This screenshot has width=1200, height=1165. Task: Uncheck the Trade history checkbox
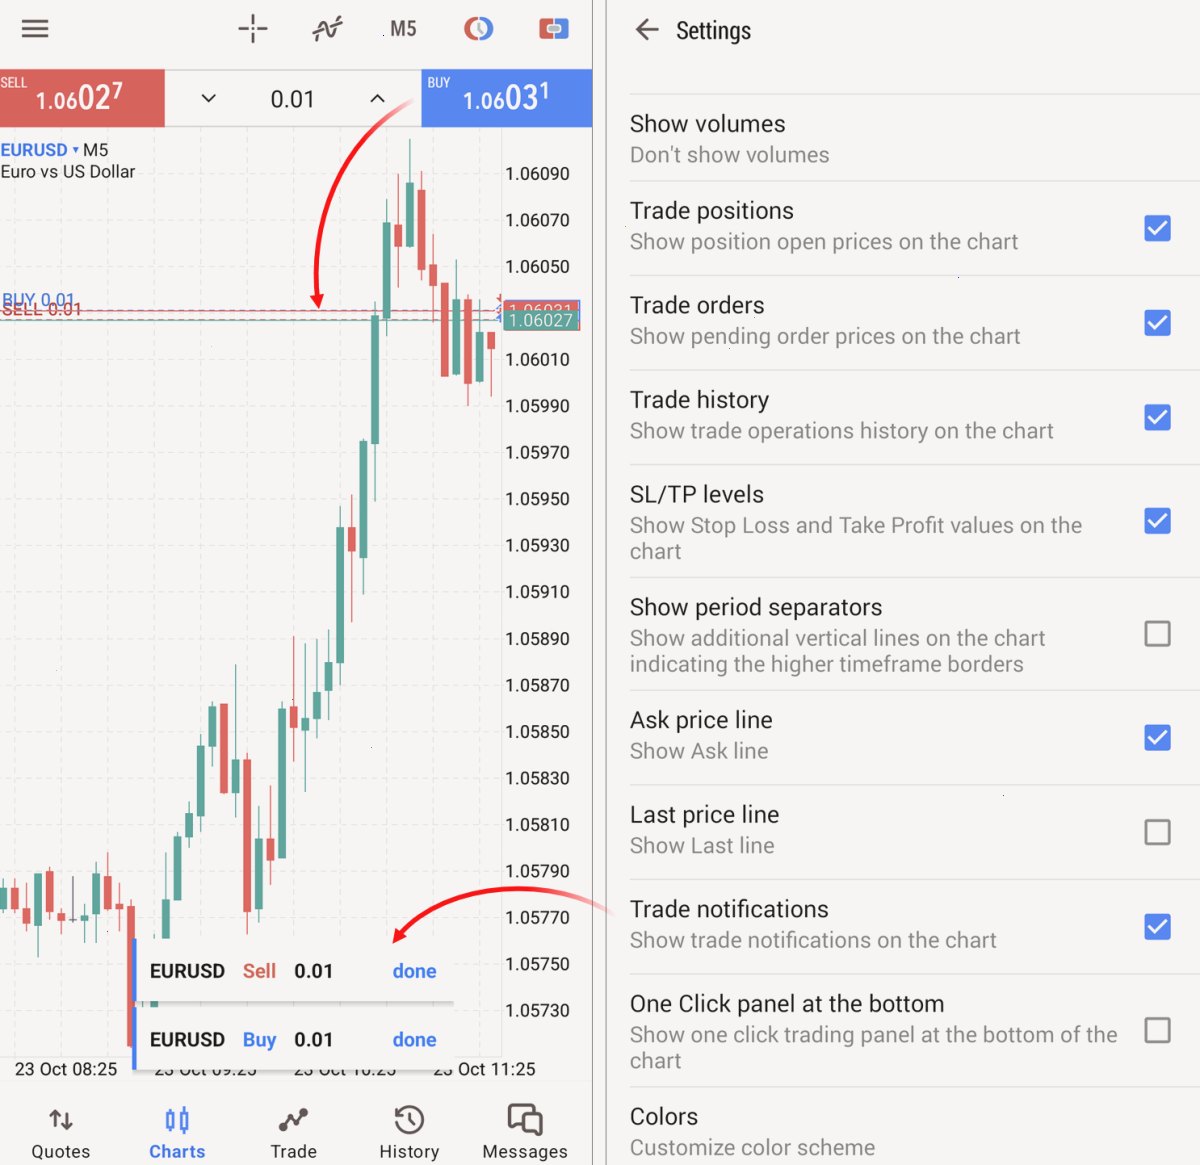1157,417
